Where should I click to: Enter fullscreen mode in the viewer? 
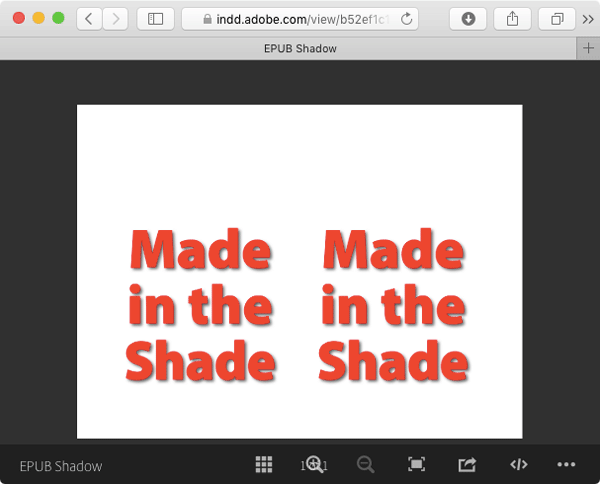(x=417, y=465)
